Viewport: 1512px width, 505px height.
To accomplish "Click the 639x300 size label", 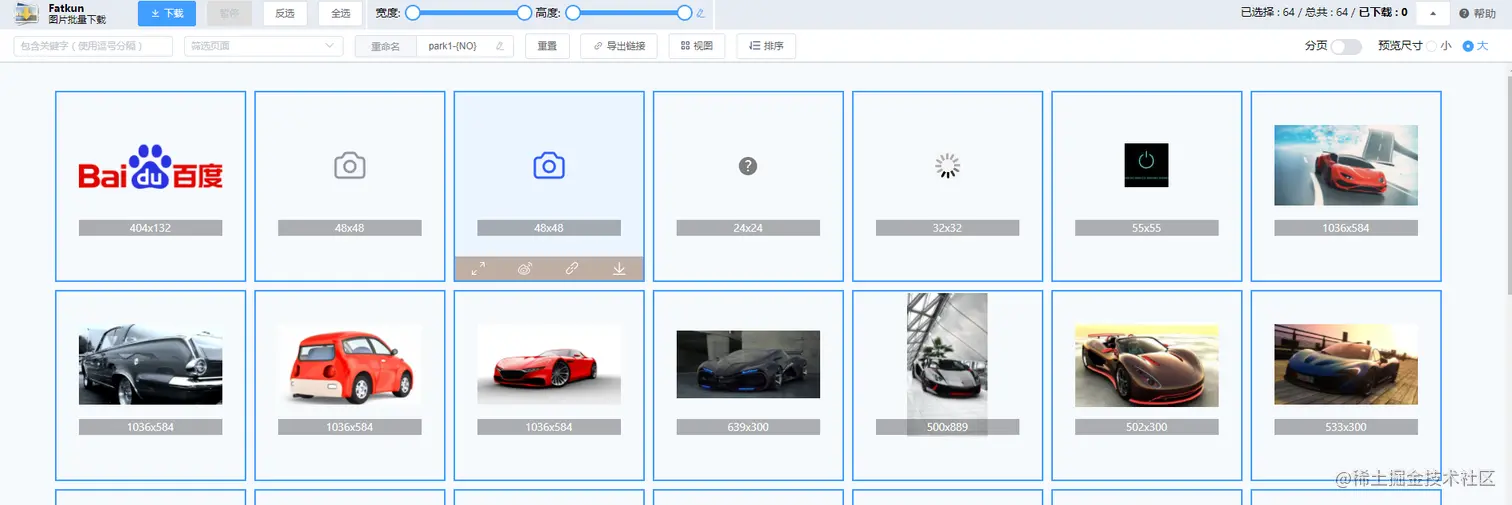I will click(748, 427).
